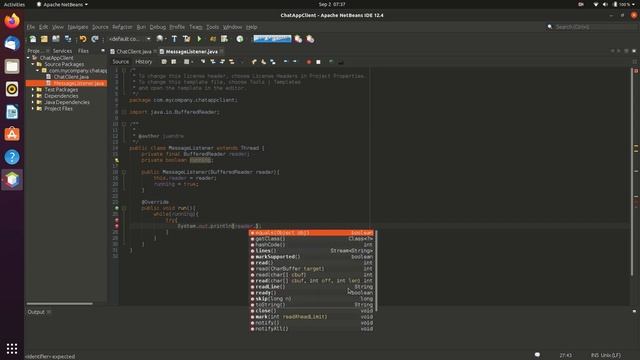Choose readLine() from completion list
Viewport: 640px width, 360px height.
311,287
